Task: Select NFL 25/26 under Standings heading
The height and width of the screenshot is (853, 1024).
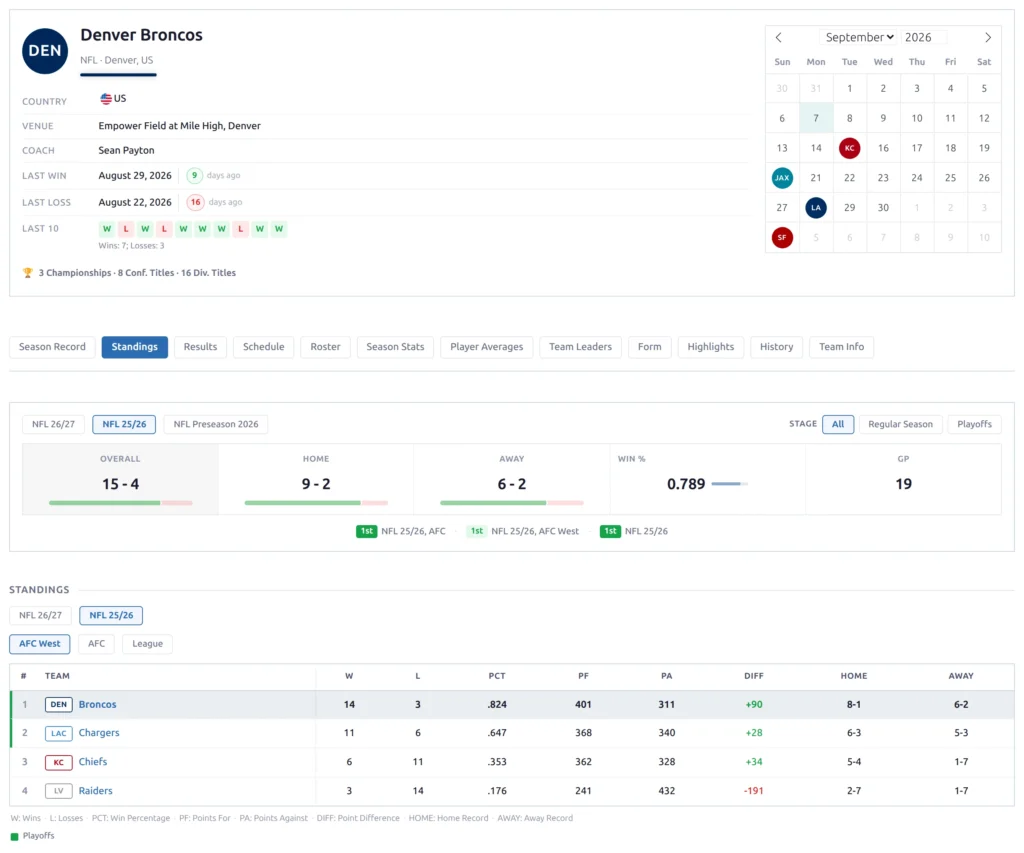Action: click(111, 616)
